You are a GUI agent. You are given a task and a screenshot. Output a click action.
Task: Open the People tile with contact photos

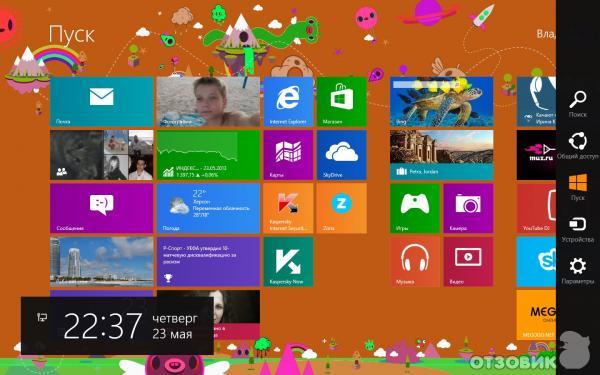tap(101, 155)
